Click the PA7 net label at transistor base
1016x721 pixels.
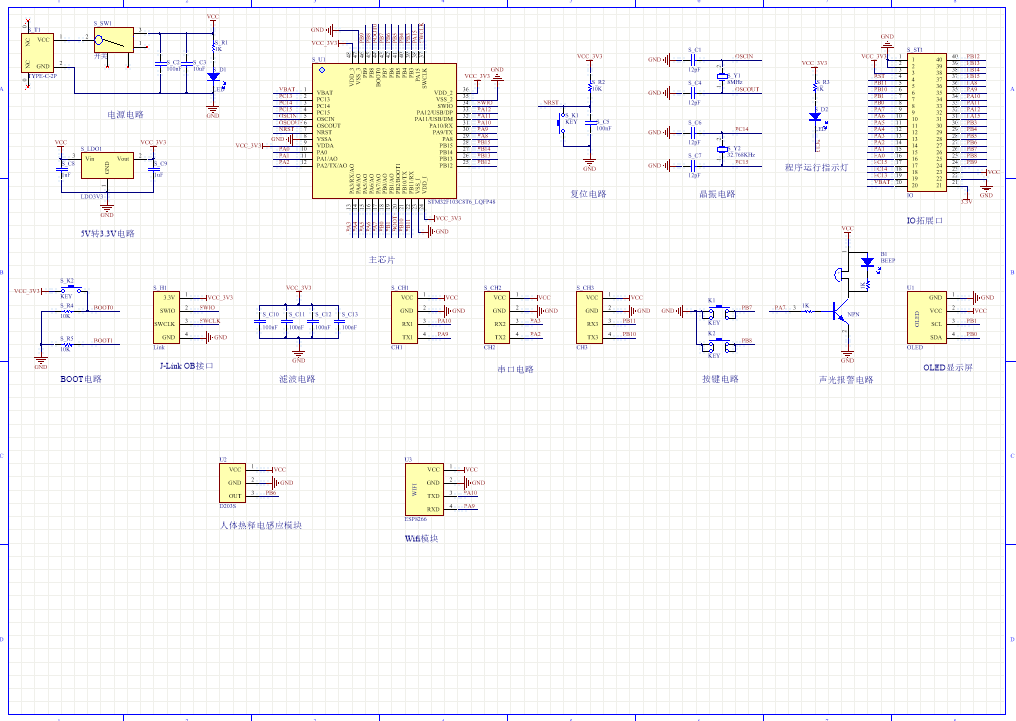point(779,308)
